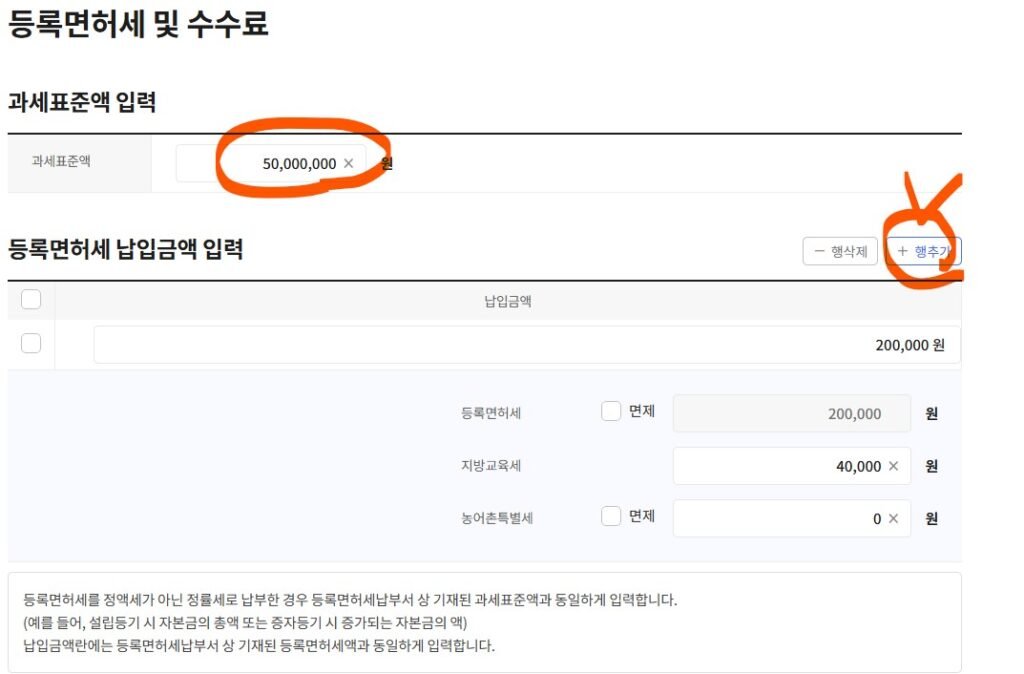Click the help note line starting 납입금액란에는
This screenshot has height=674, width=1024.
[x=259, y=645]
